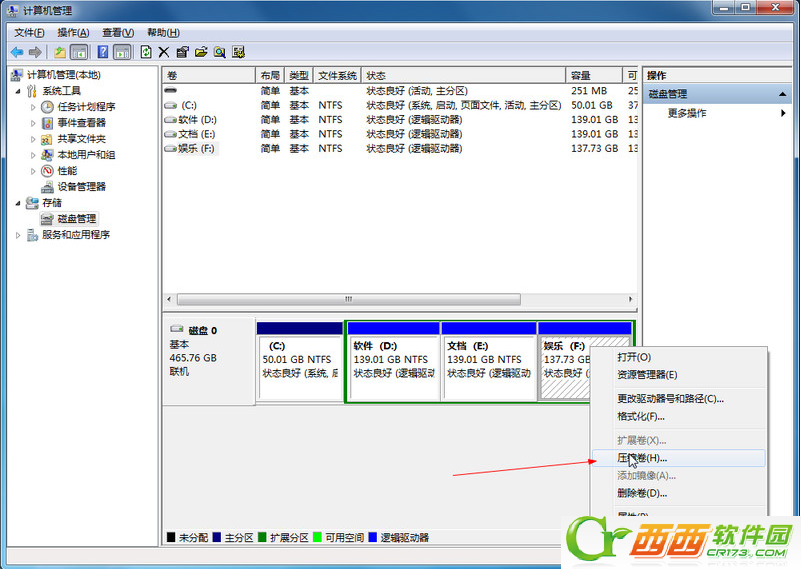Open the 查看(V) menu
801x569 pixels.
118,33
